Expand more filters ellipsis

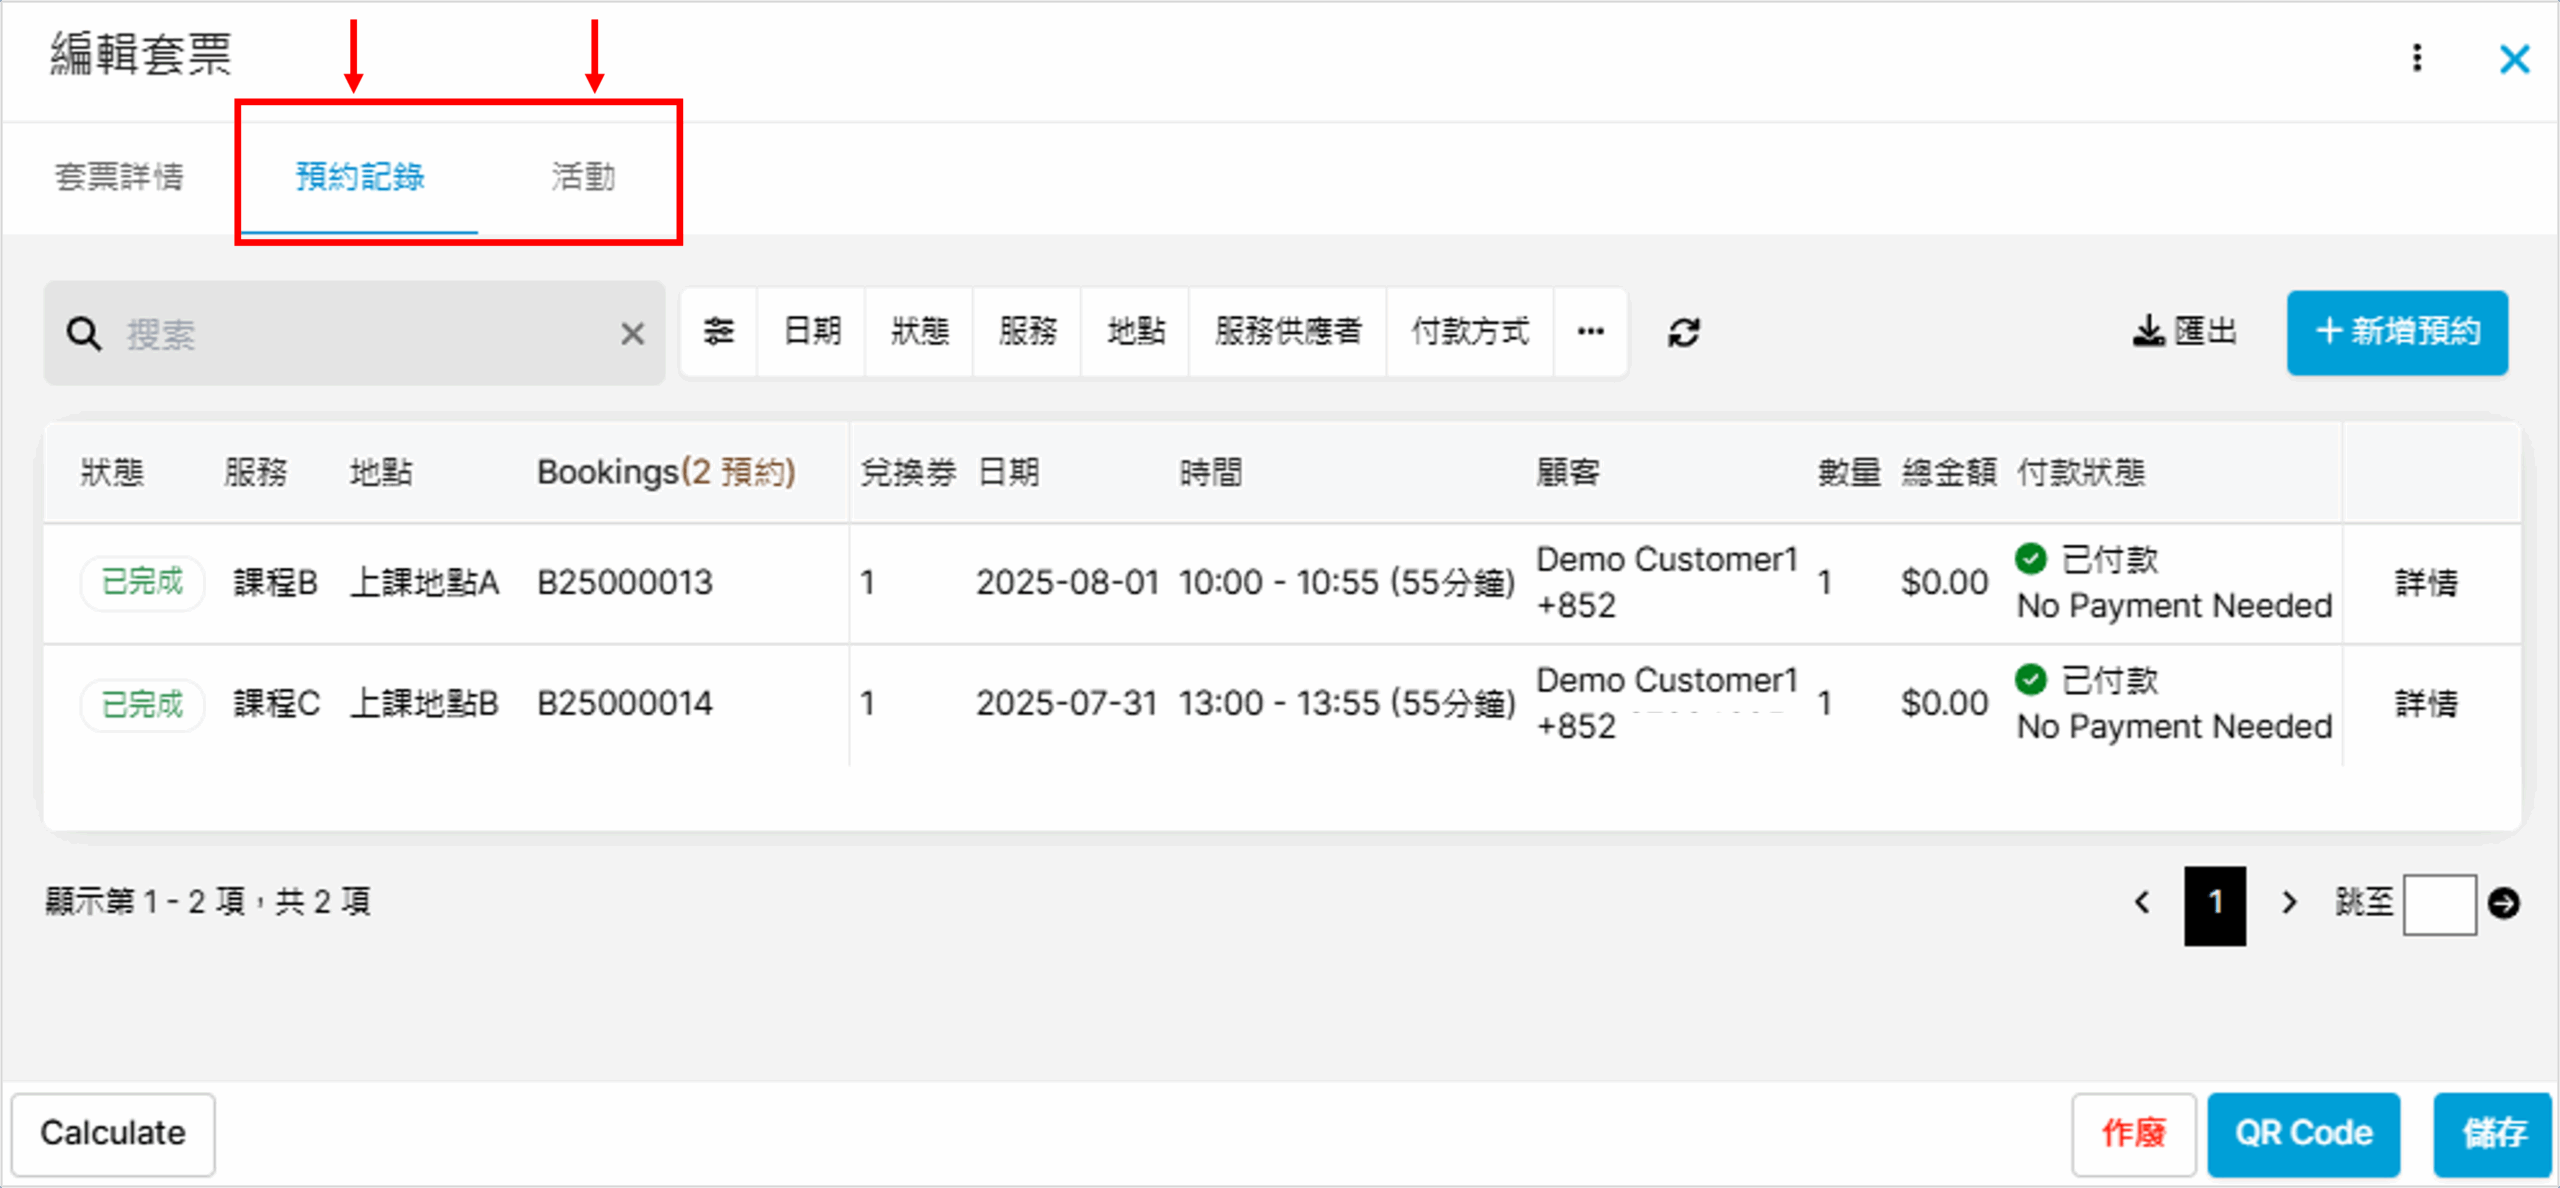1591,331
